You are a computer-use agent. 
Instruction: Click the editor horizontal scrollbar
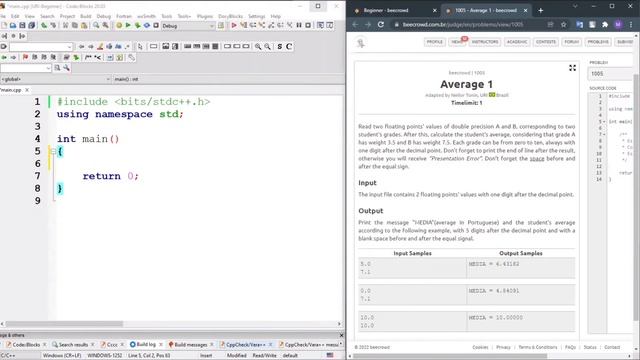[x=63, y=324]
